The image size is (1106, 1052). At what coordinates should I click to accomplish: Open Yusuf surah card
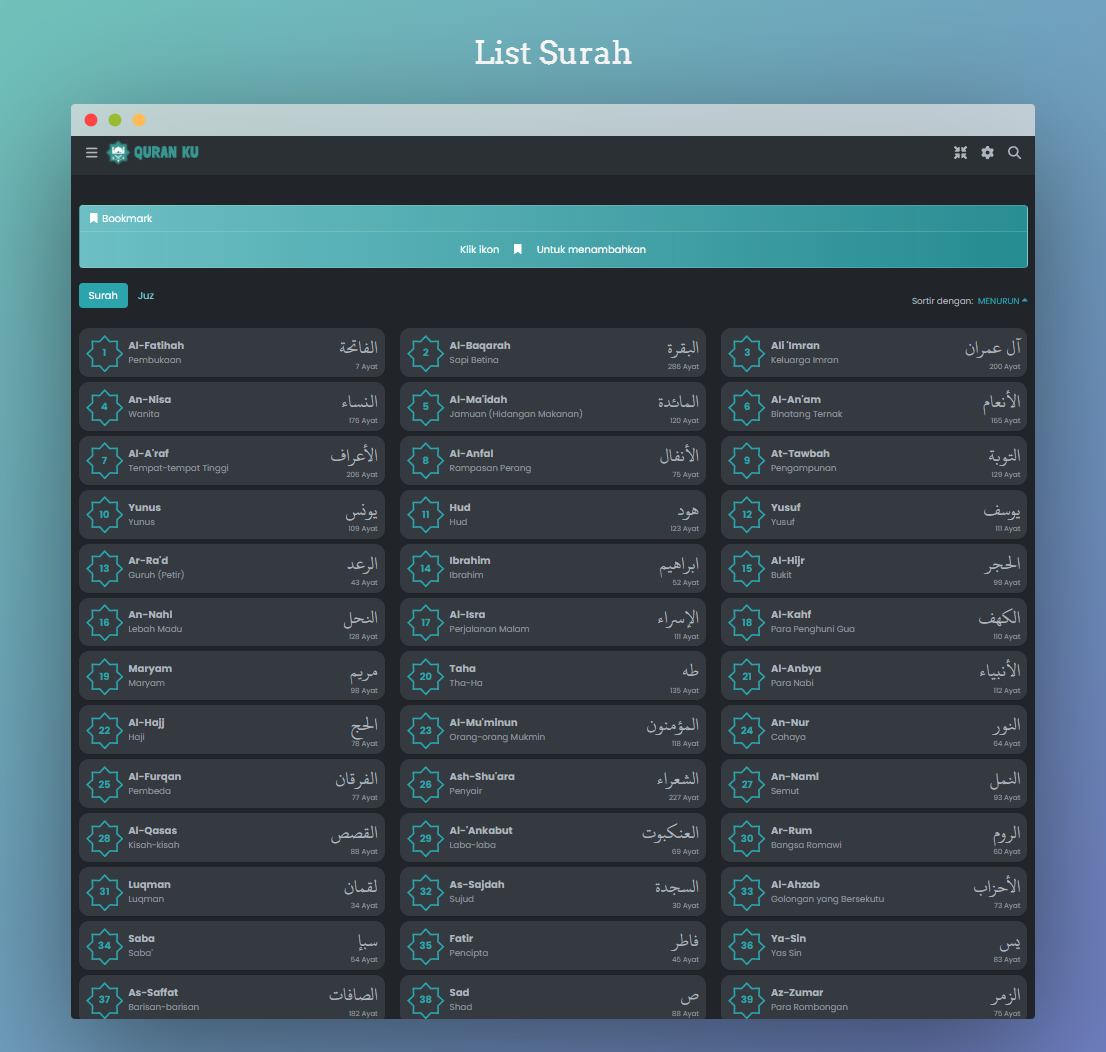tap(873, 514)
